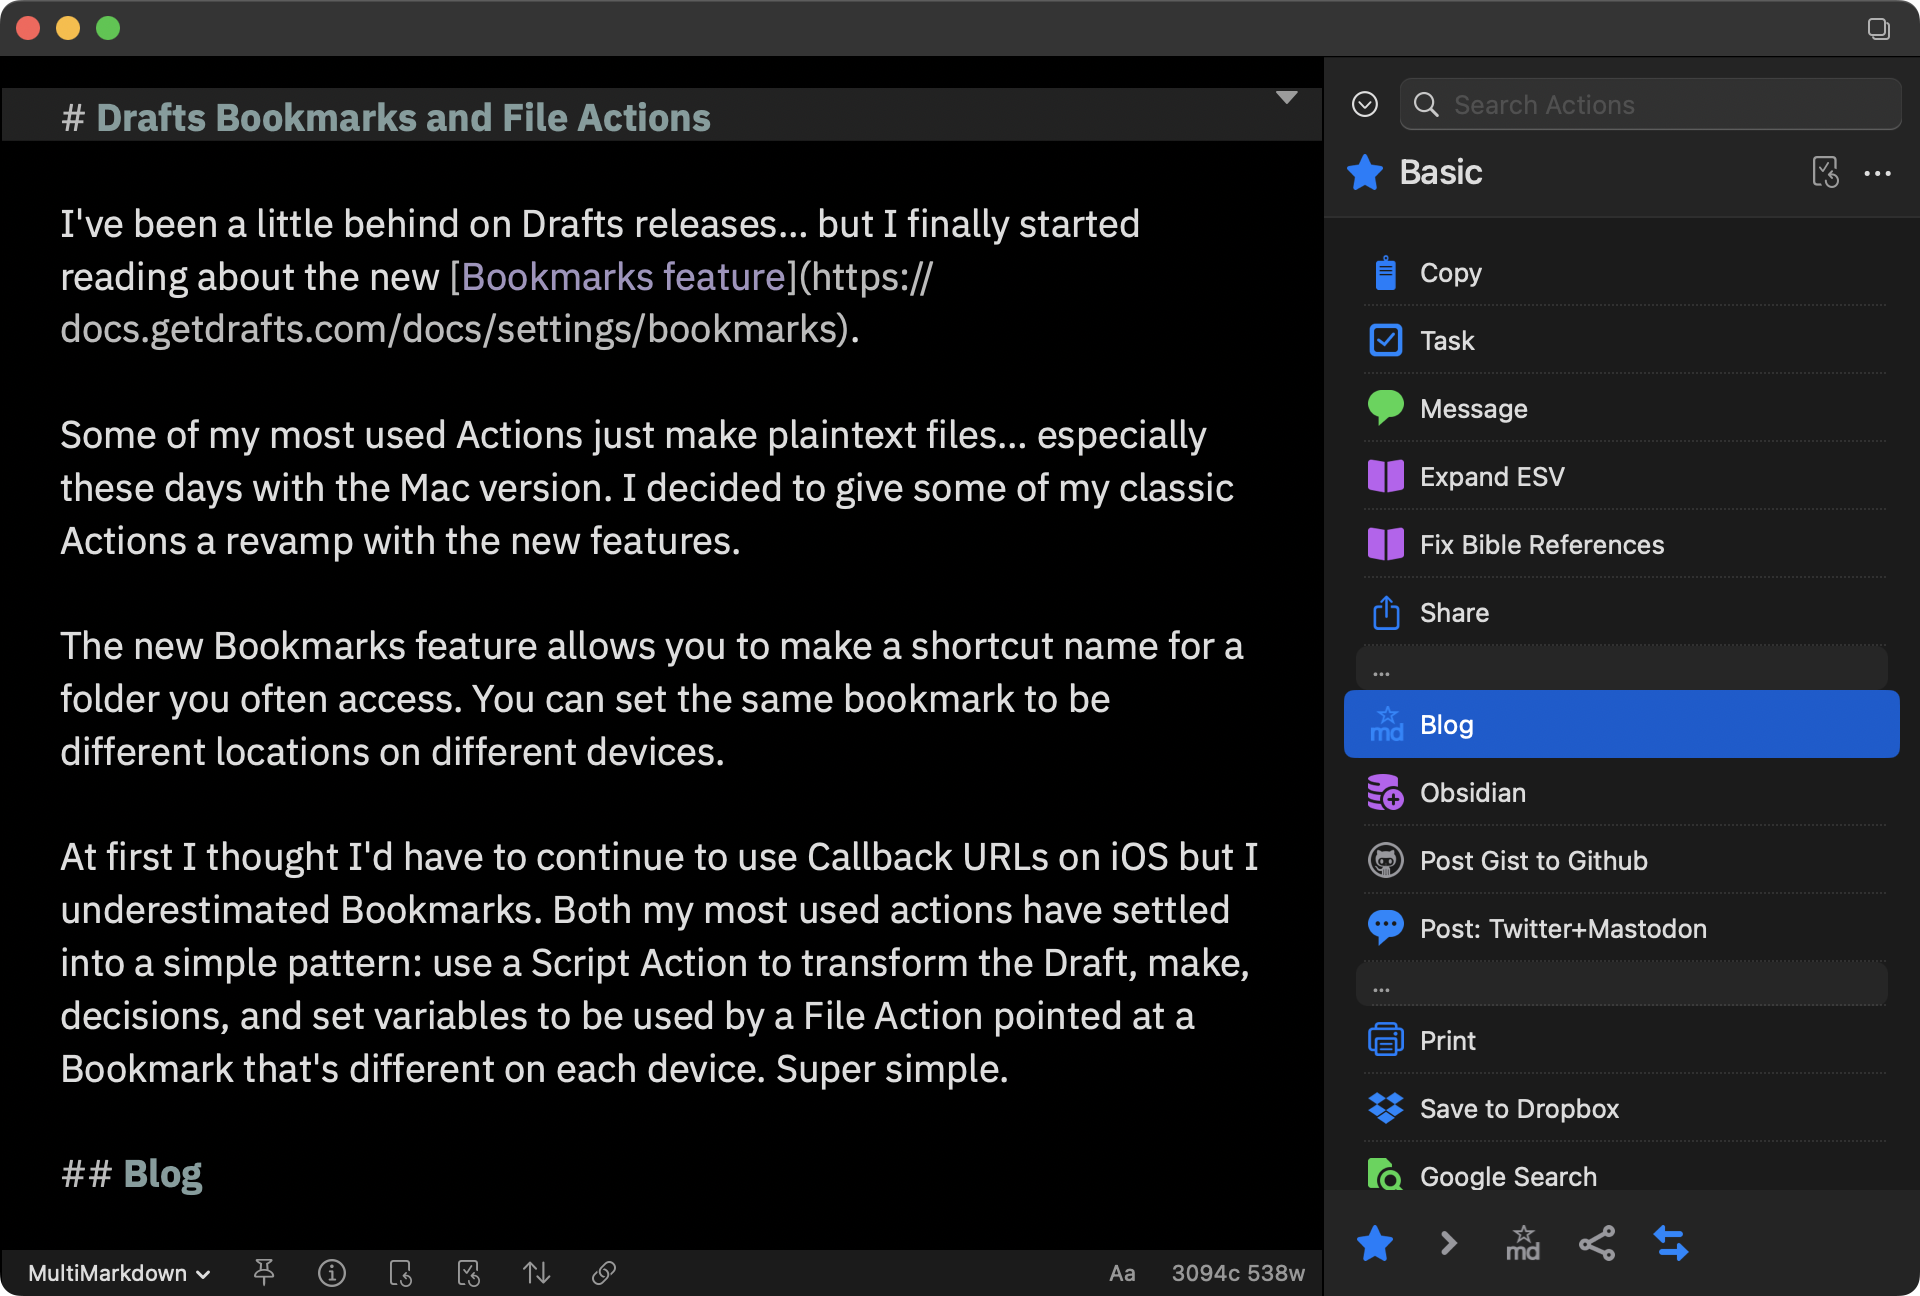The height and width of the screenshot is (1296, 1920).
Task: Switch to the markdown action group
Action: 1523,1244
